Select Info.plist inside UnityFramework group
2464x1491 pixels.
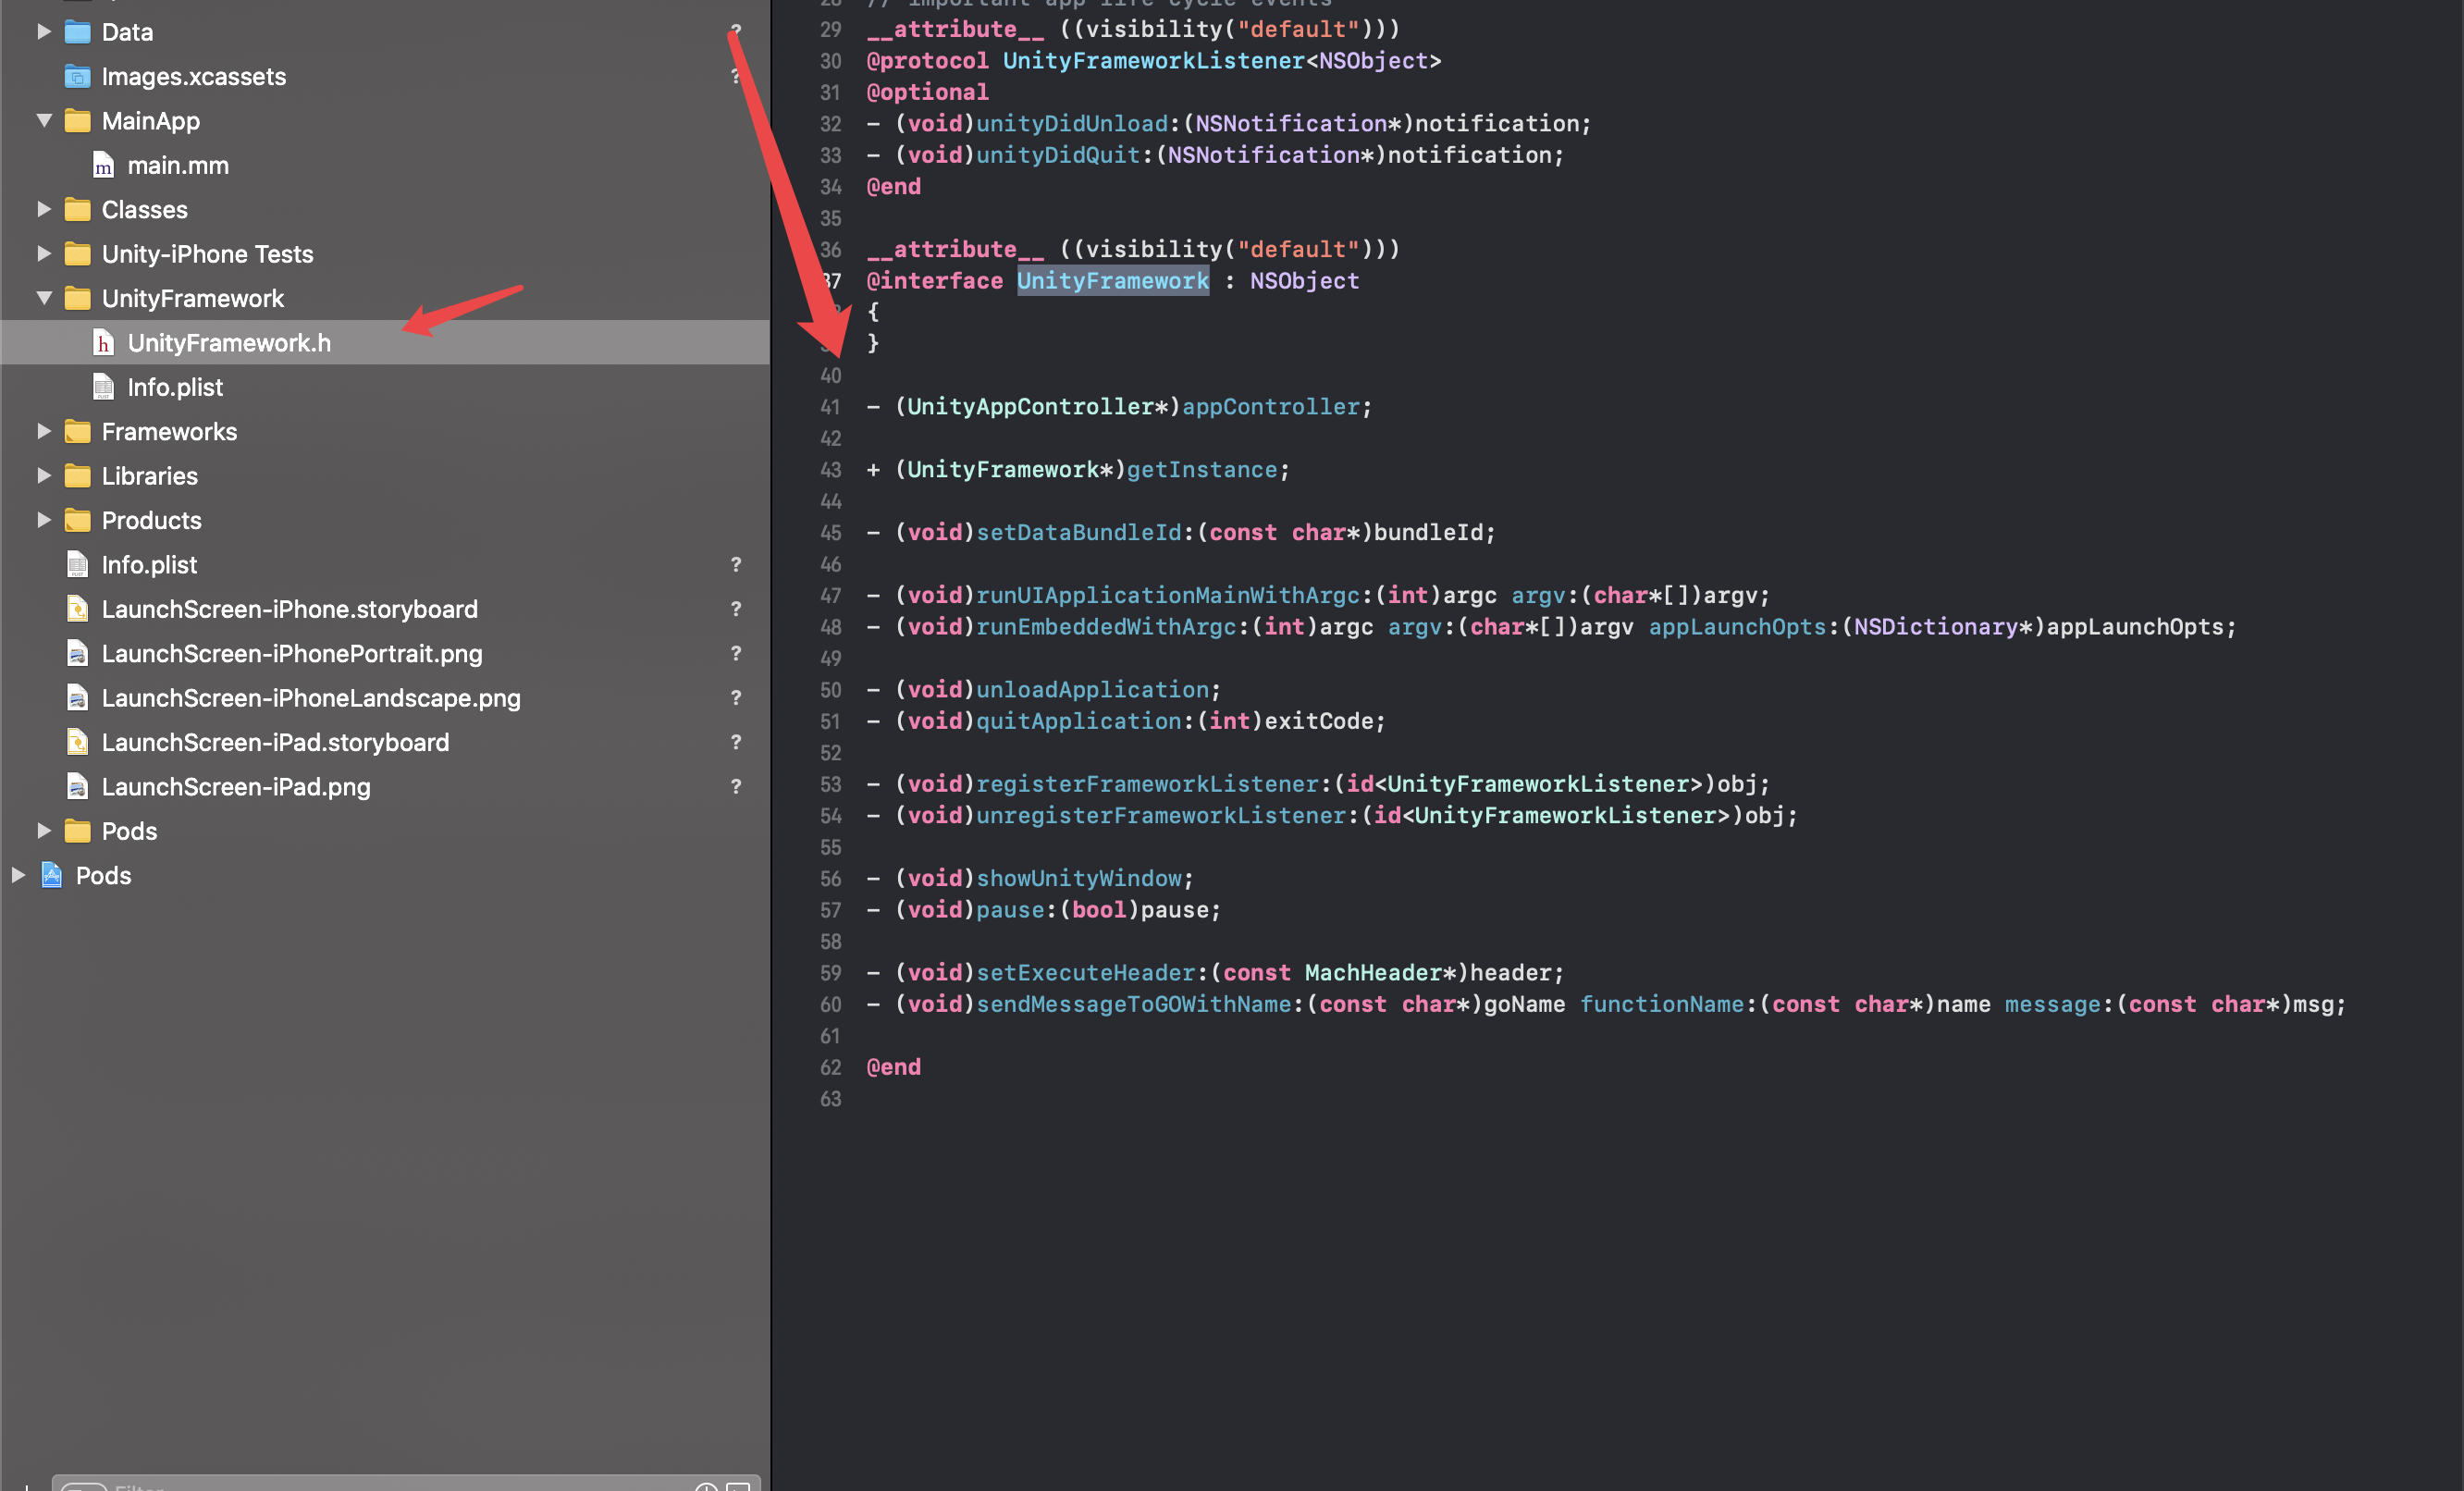pos(175,387)
